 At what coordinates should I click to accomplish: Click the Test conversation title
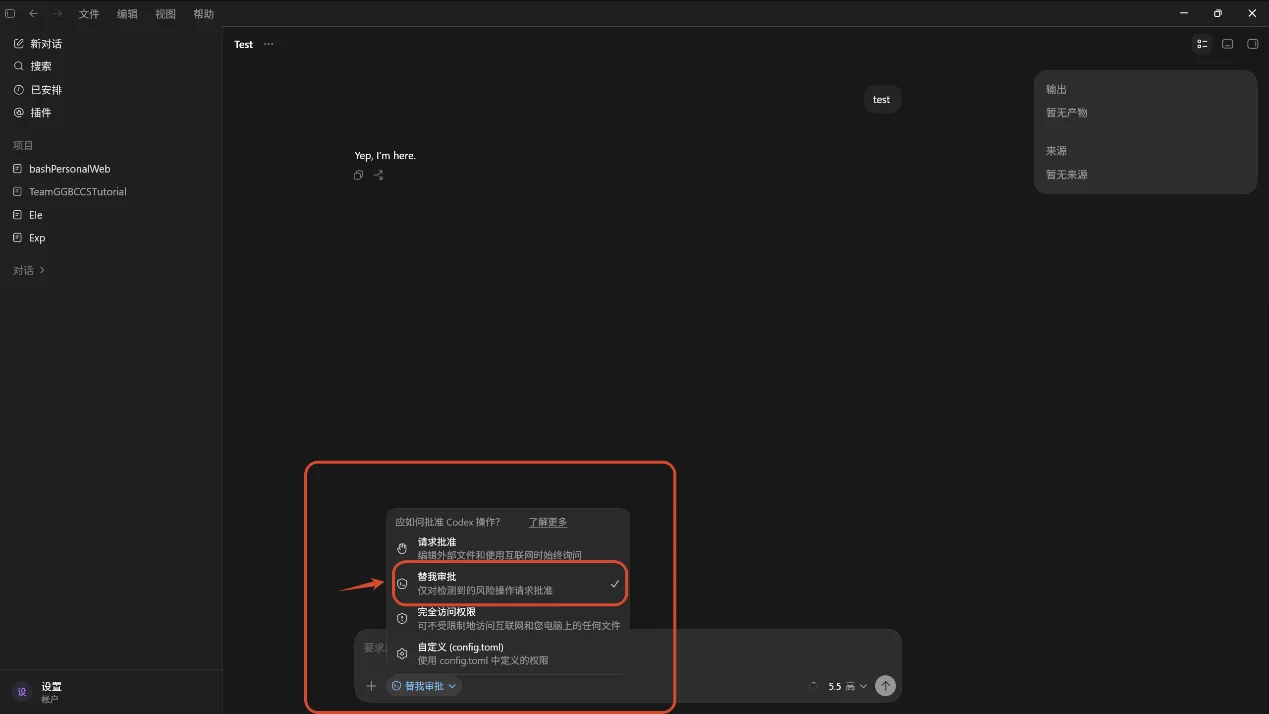(244, 44)
